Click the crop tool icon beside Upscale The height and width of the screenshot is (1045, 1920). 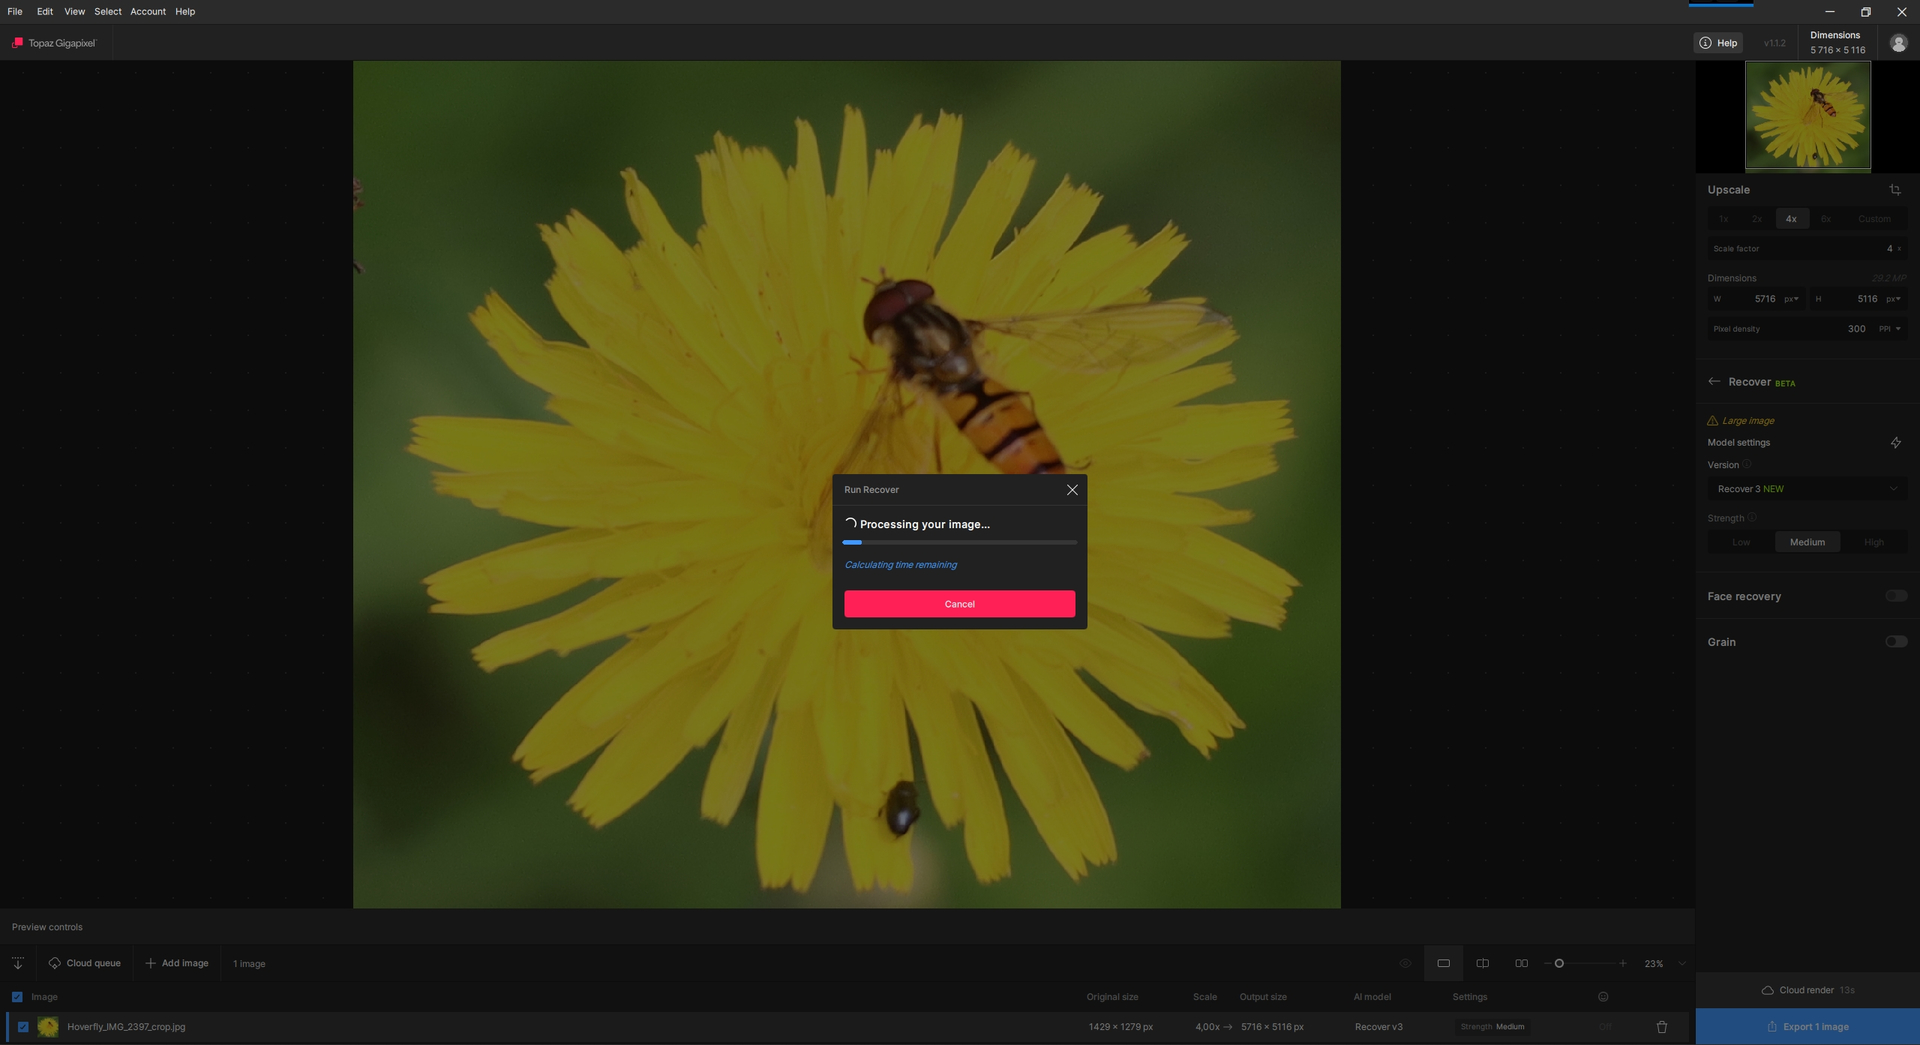click(1895, 190)
